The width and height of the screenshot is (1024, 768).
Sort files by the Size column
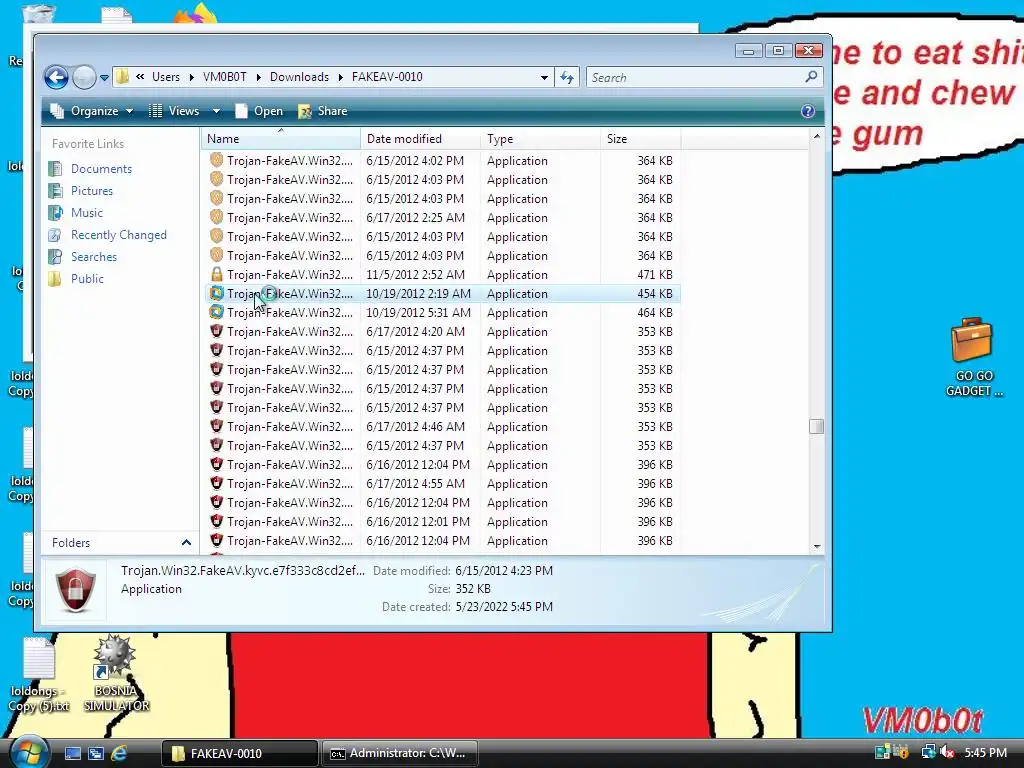(x=640, y=138)
